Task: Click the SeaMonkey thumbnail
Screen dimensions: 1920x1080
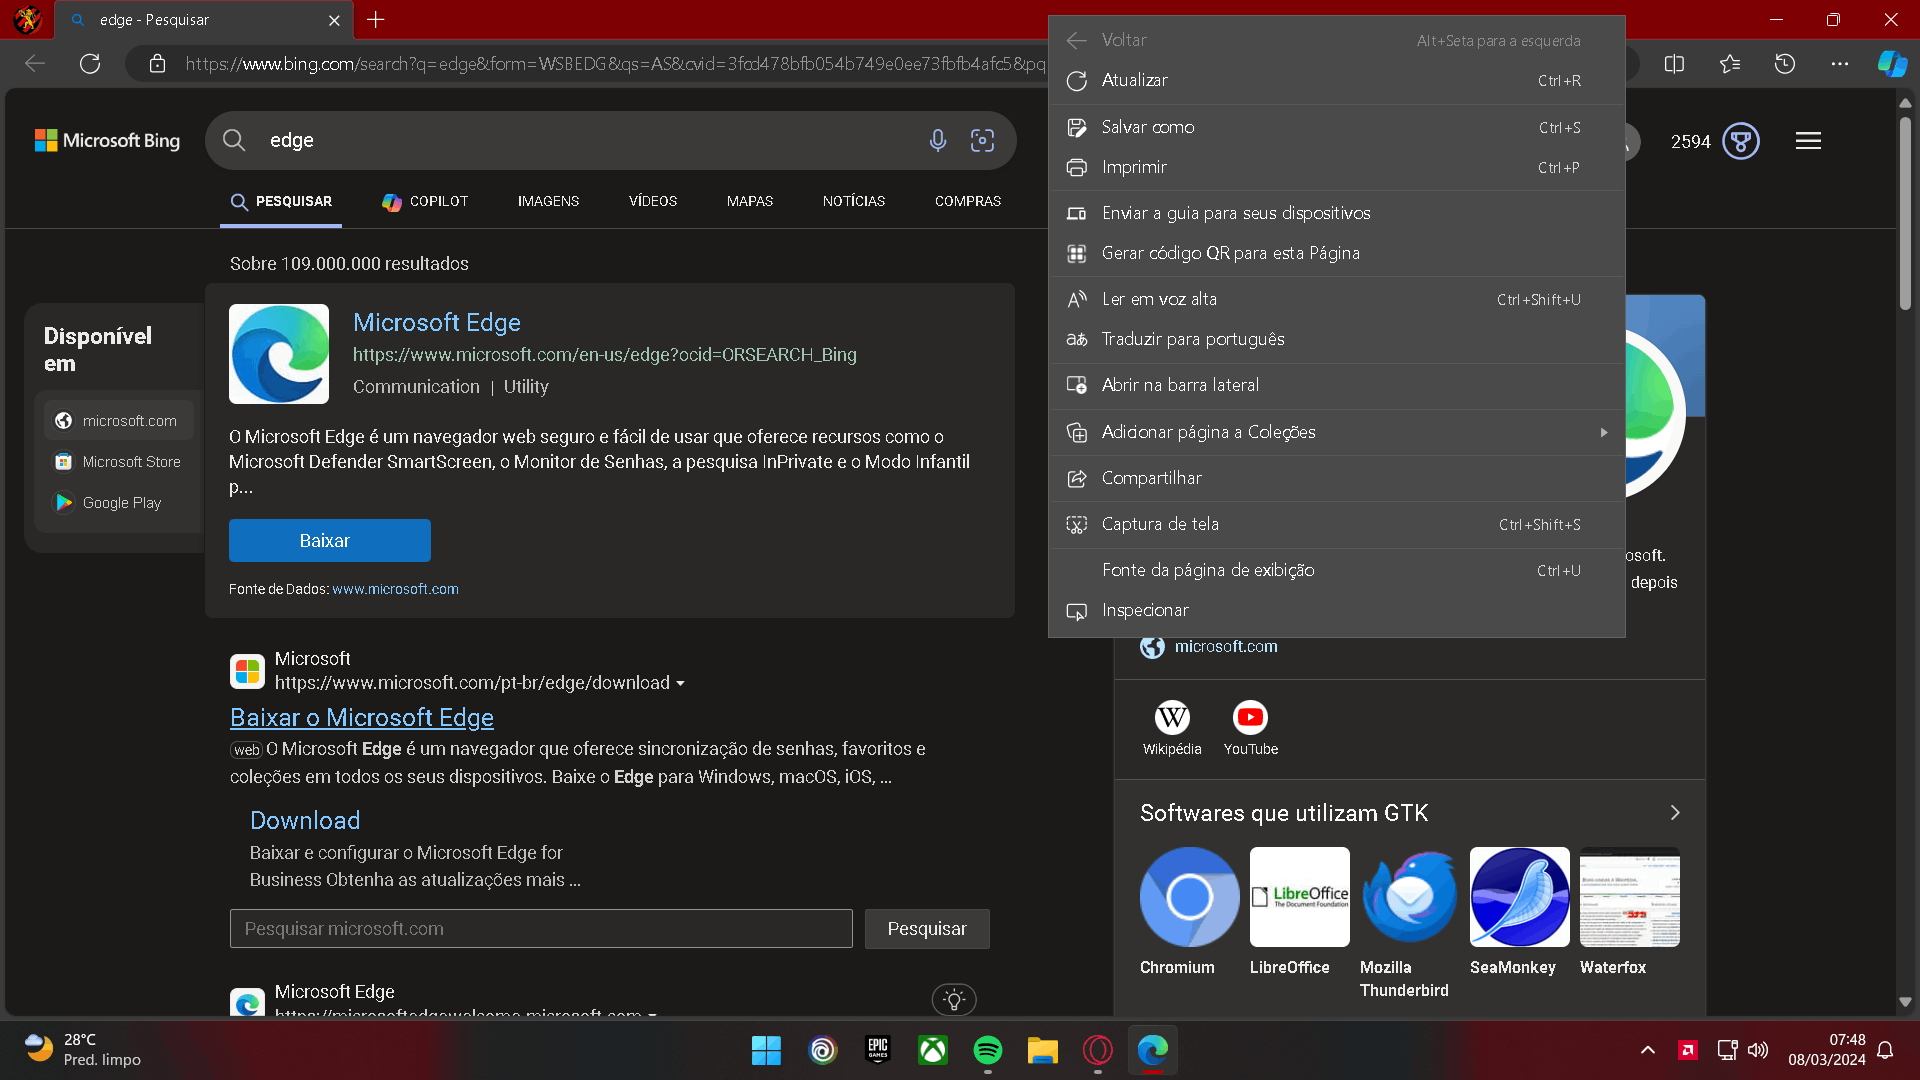Action: 1520,897
